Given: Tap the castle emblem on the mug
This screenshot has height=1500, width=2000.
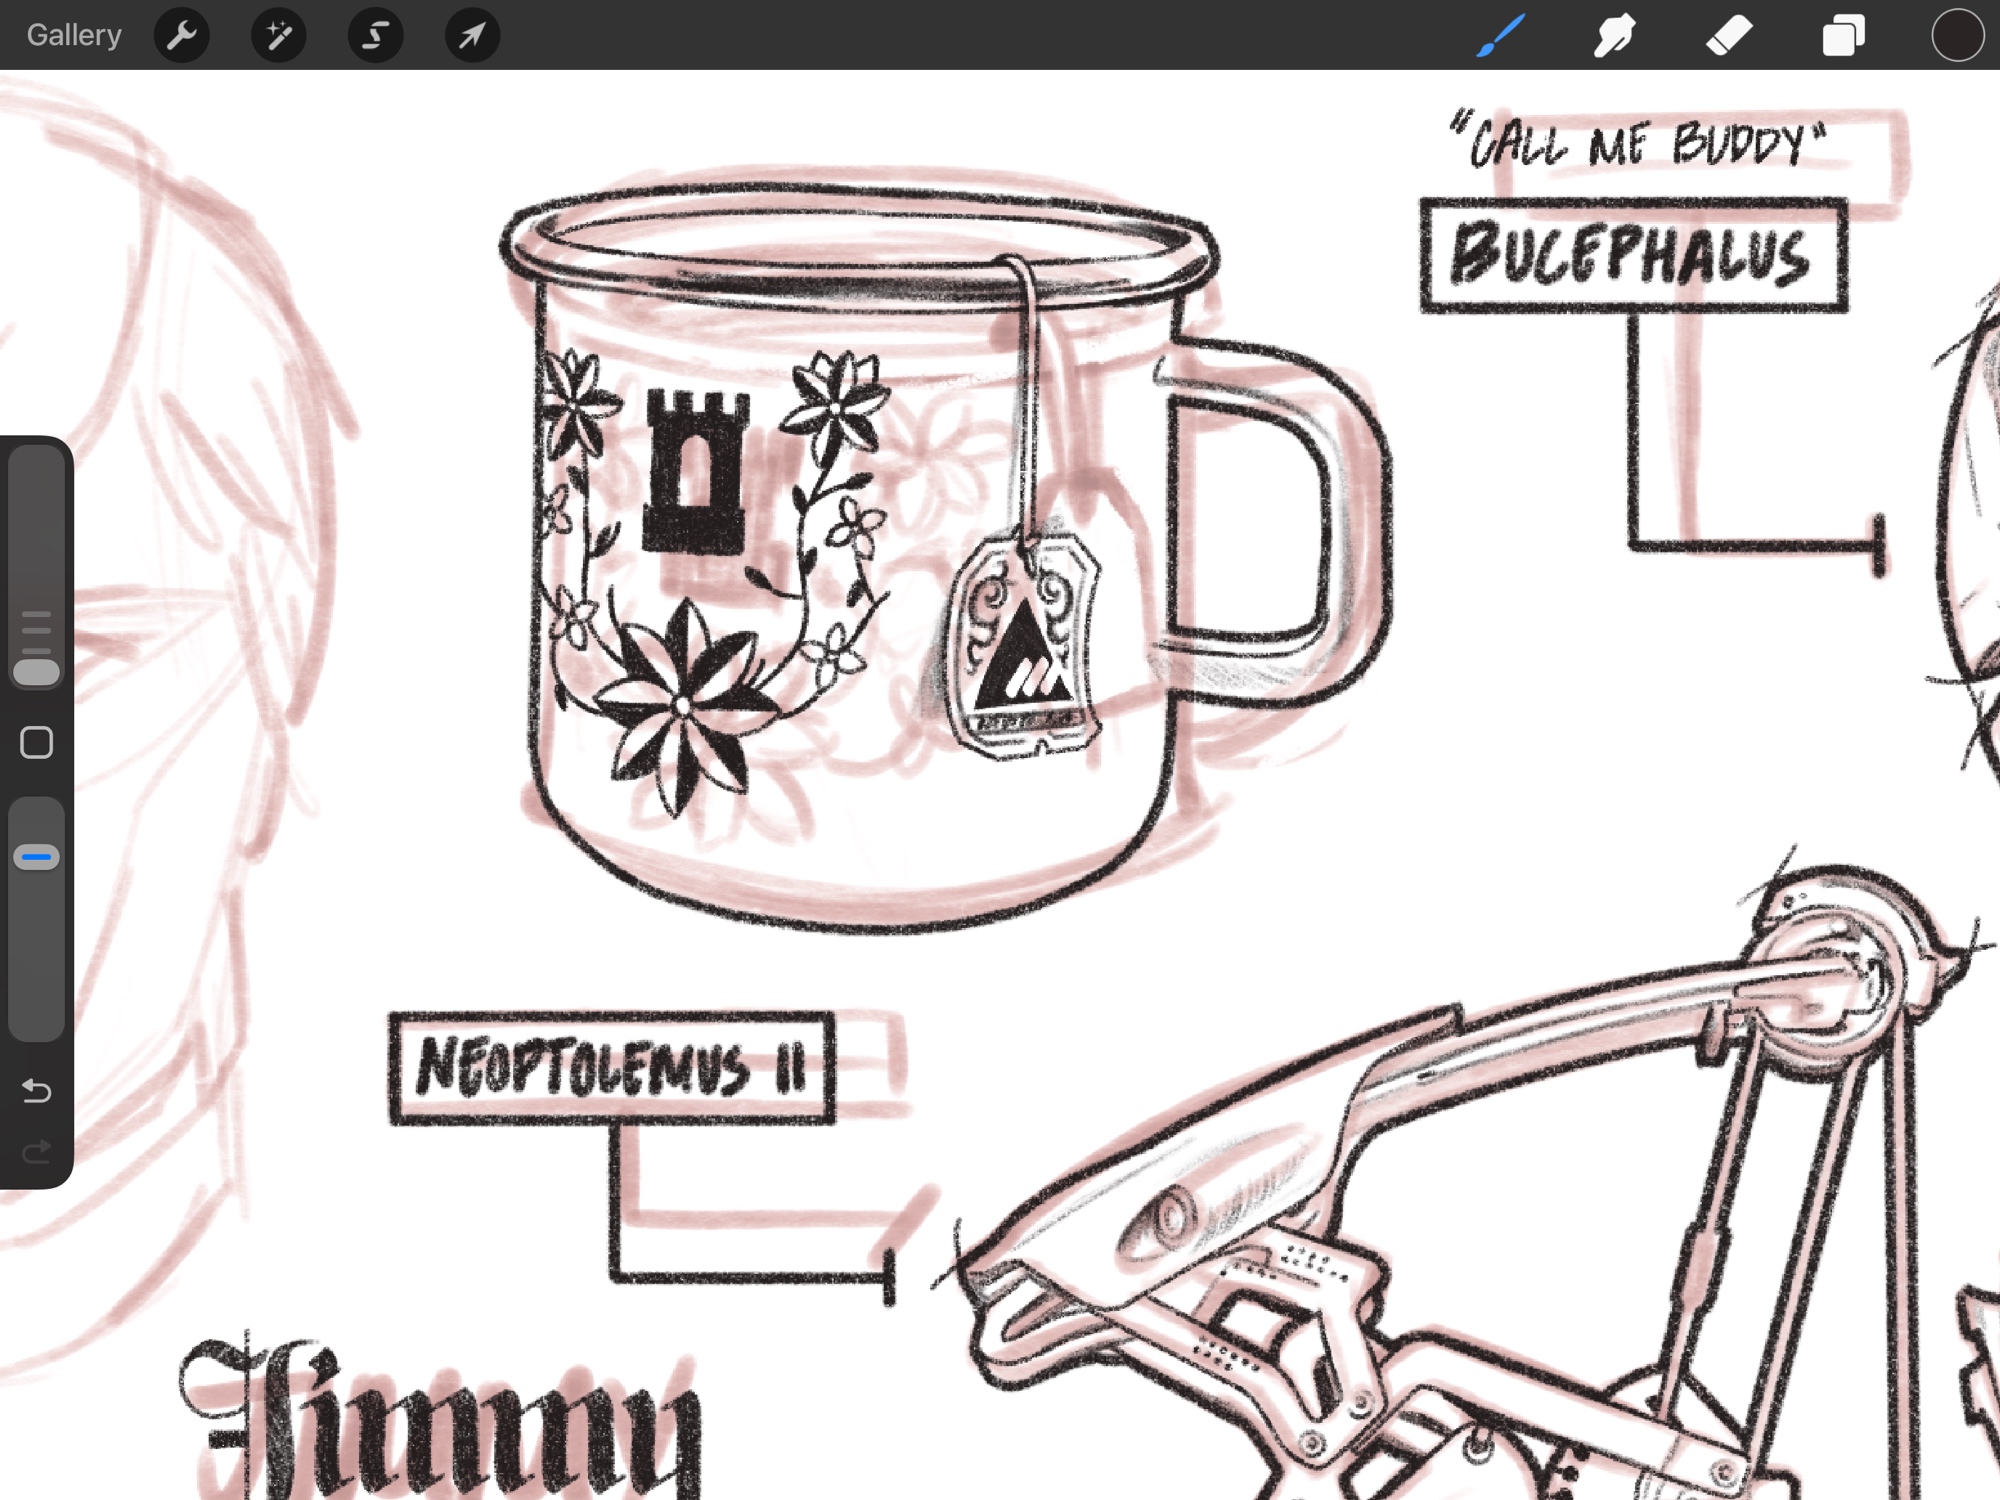Looking at the screenshot, I should click(696, 470).
